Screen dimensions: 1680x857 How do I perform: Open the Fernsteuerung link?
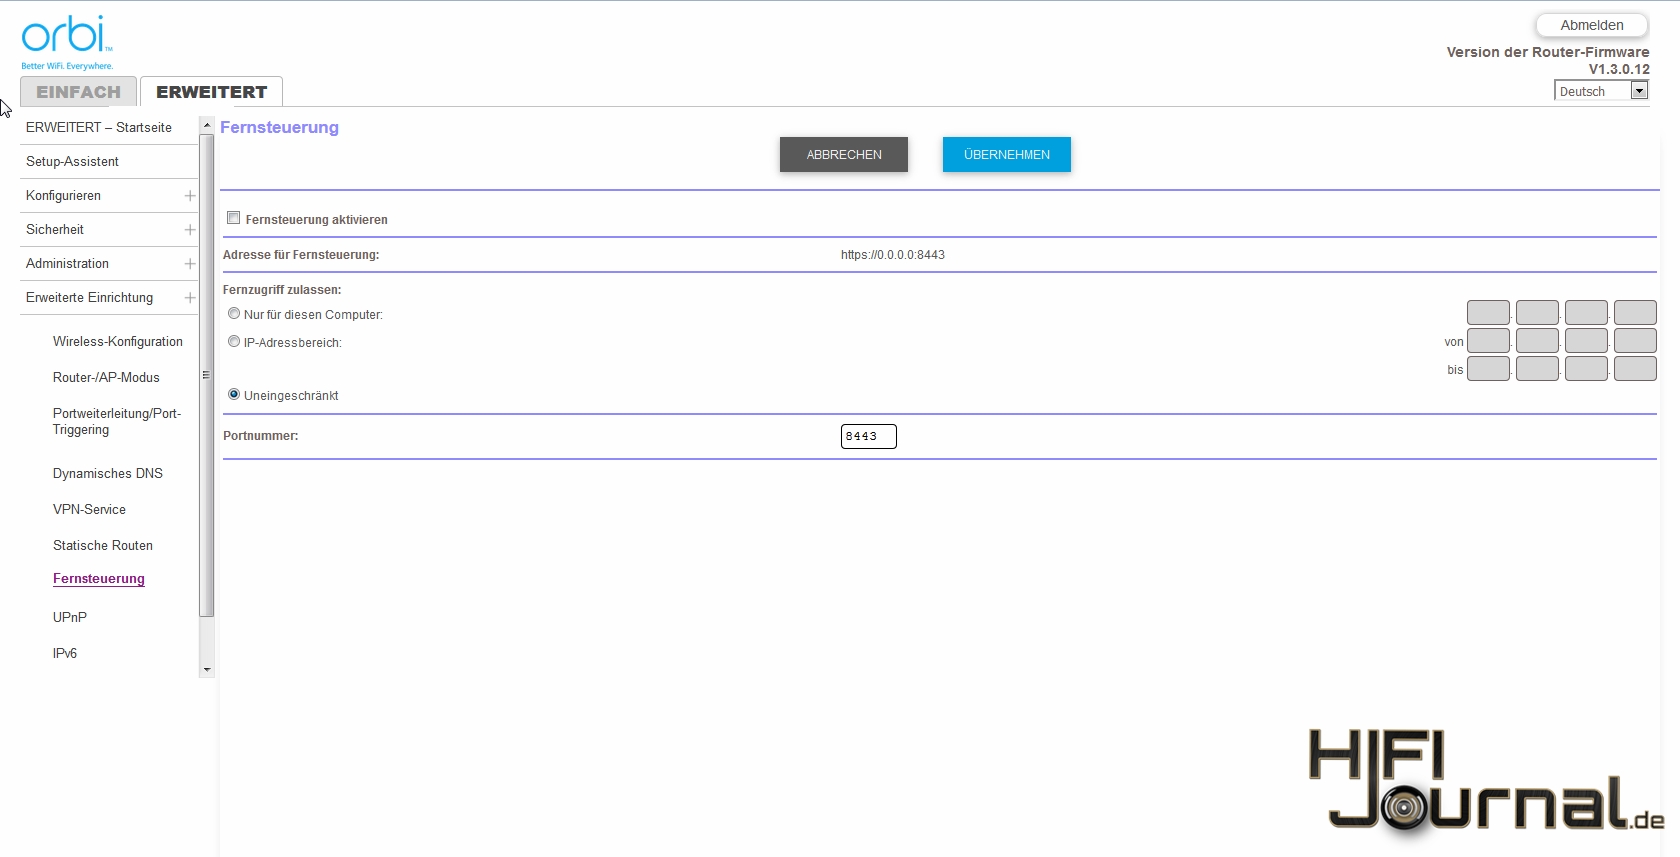[99, 579]
